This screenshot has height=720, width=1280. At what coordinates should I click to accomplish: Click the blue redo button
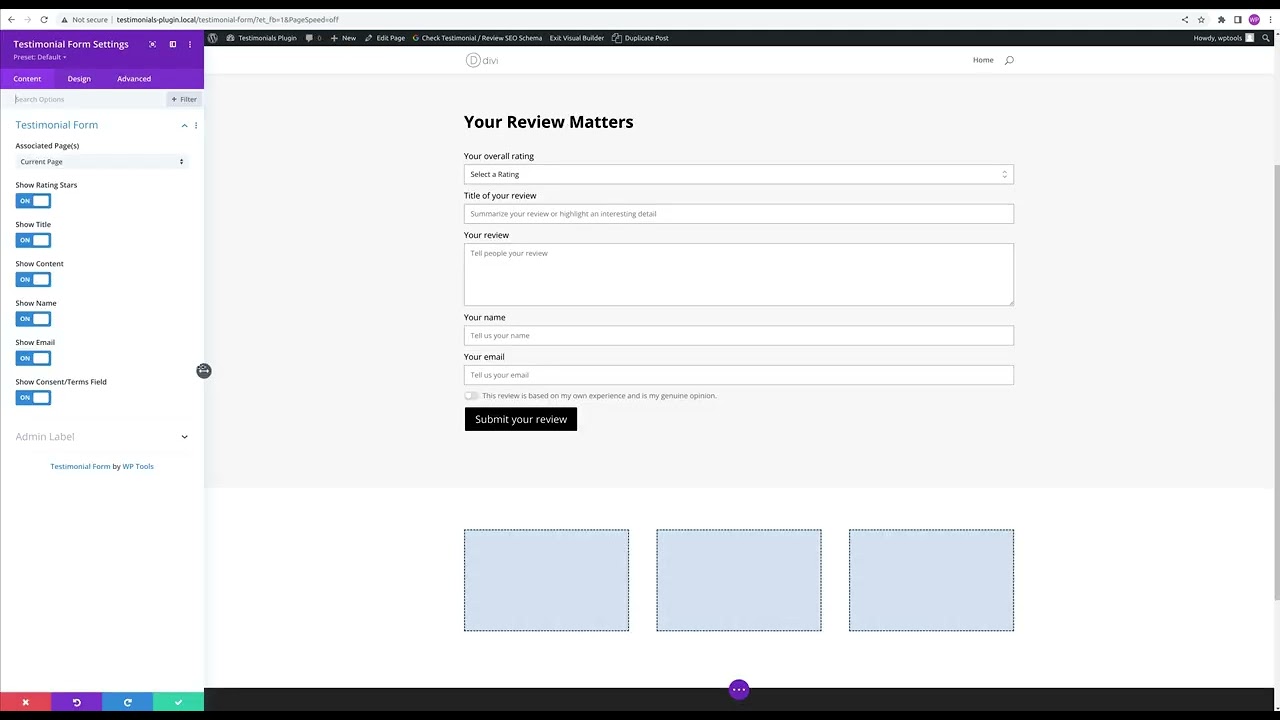[127, 702]
